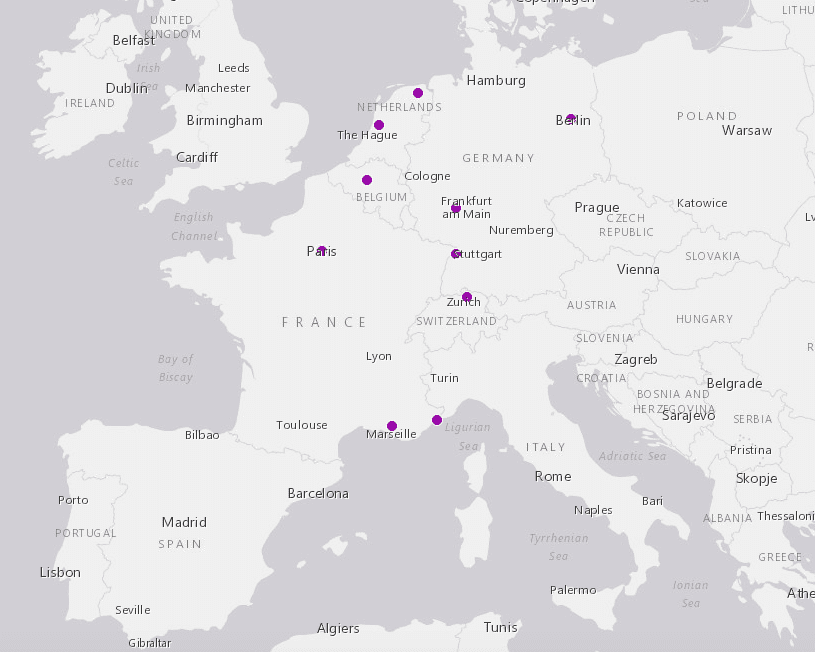Select the Naples city label
This screenshot has width=815, height=652.
593,510
